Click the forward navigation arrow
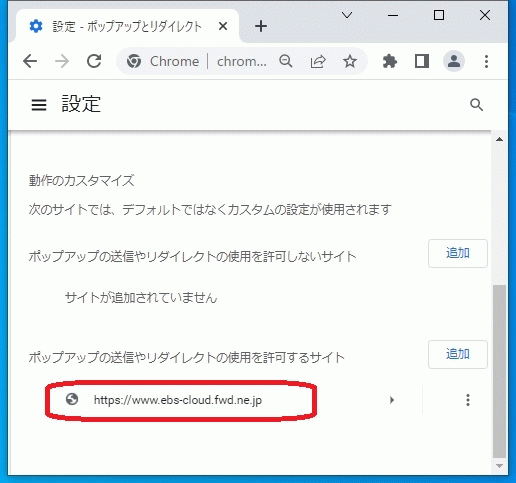The image size is (516, 483). coord(62,61)
